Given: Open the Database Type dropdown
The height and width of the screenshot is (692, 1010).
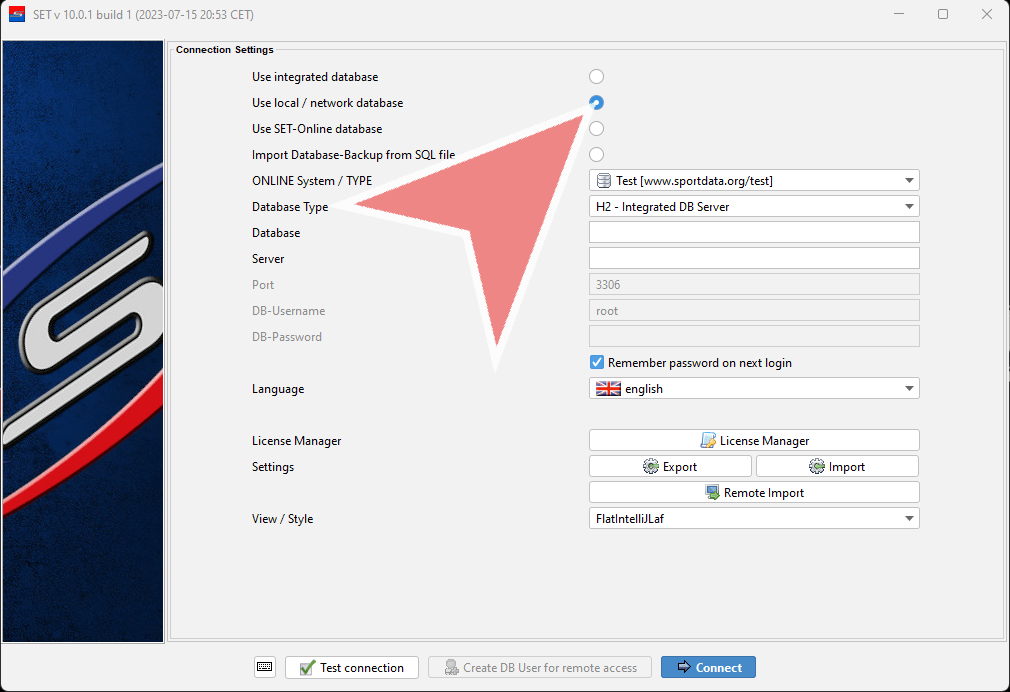Looking at the screenshot, I should click(x=754, y=207).
